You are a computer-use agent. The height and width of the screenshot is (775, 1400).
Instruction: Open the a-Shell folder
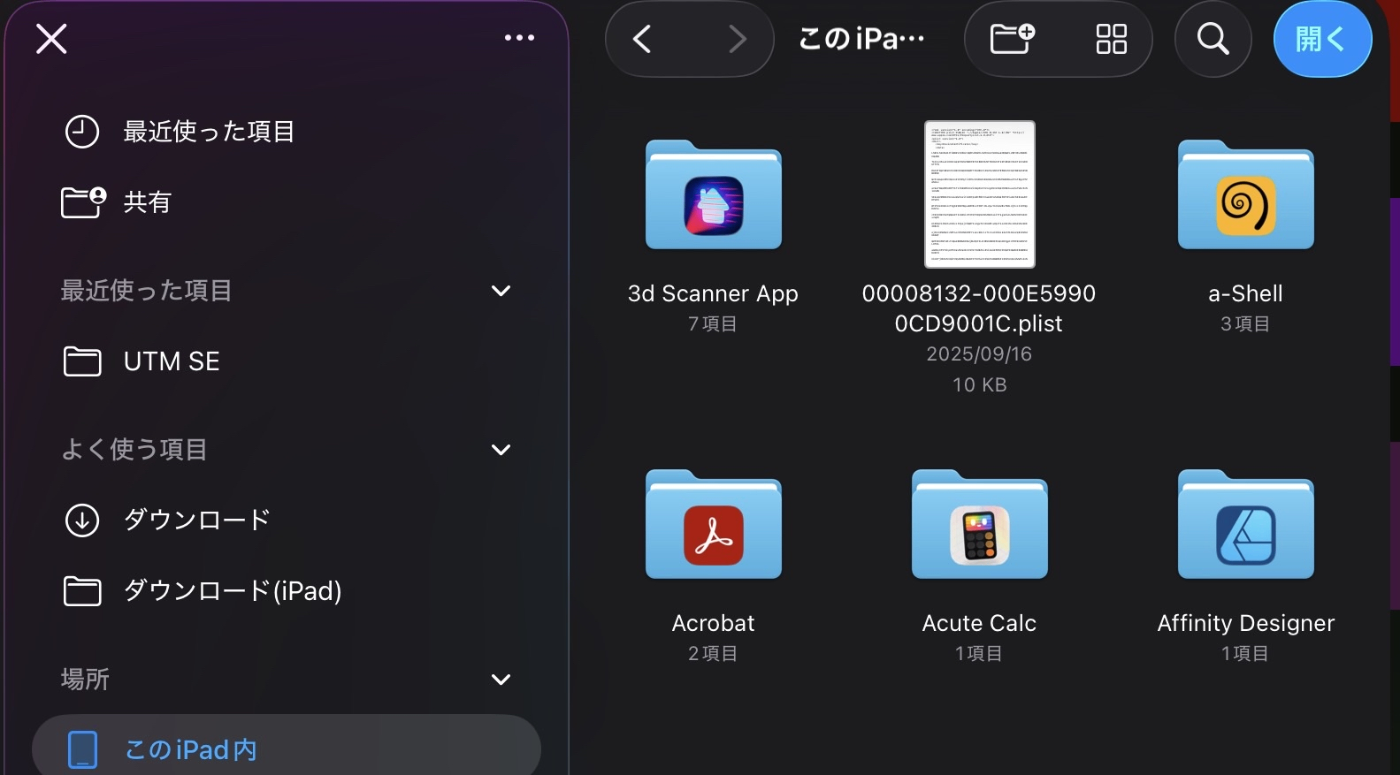pyautogui.click(x=1246, y=195)
